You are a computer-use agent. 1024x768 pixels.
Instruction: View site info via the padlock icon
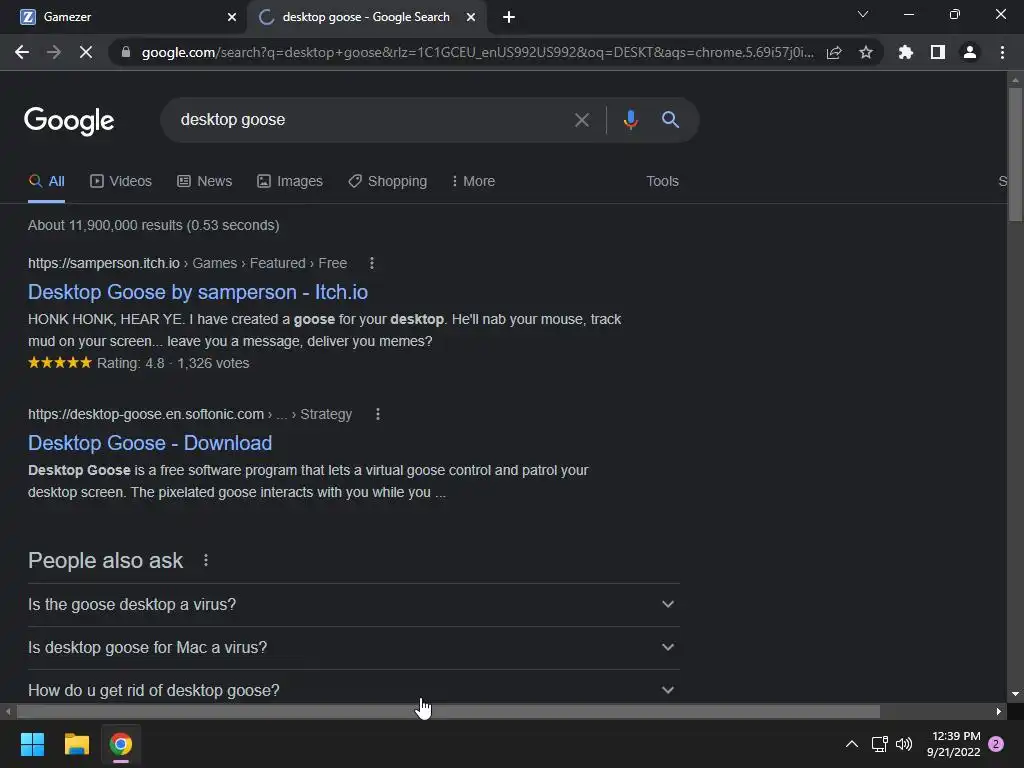tap(126, 52)
